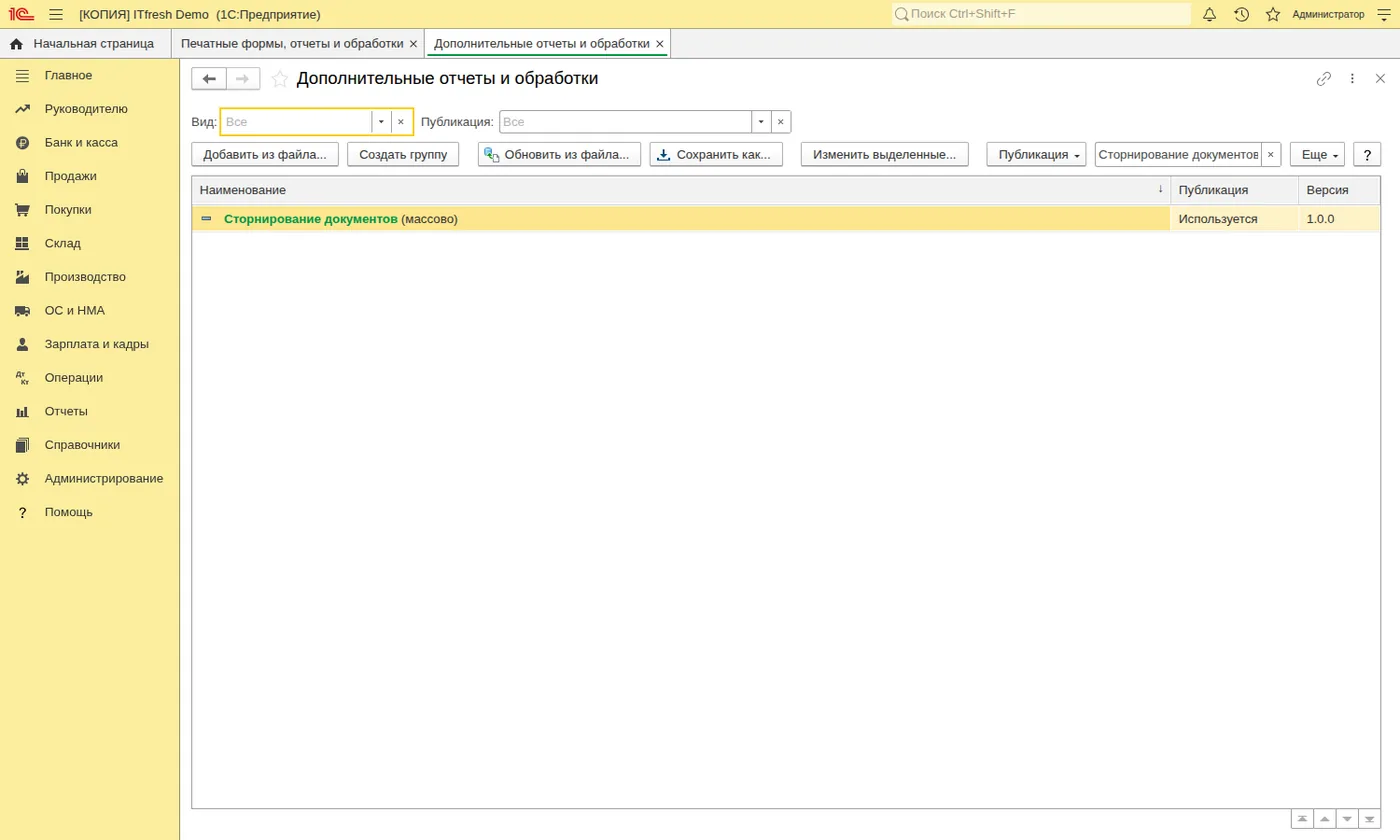
Task: Click the version cell 1.0.0
Action: tap(1339, 219)
